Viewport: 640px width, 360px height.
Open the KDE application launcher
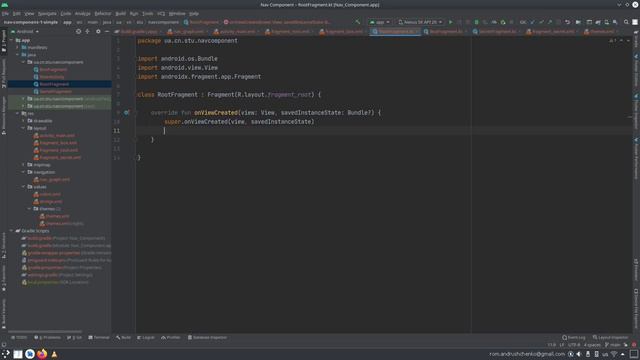(5, 354)
